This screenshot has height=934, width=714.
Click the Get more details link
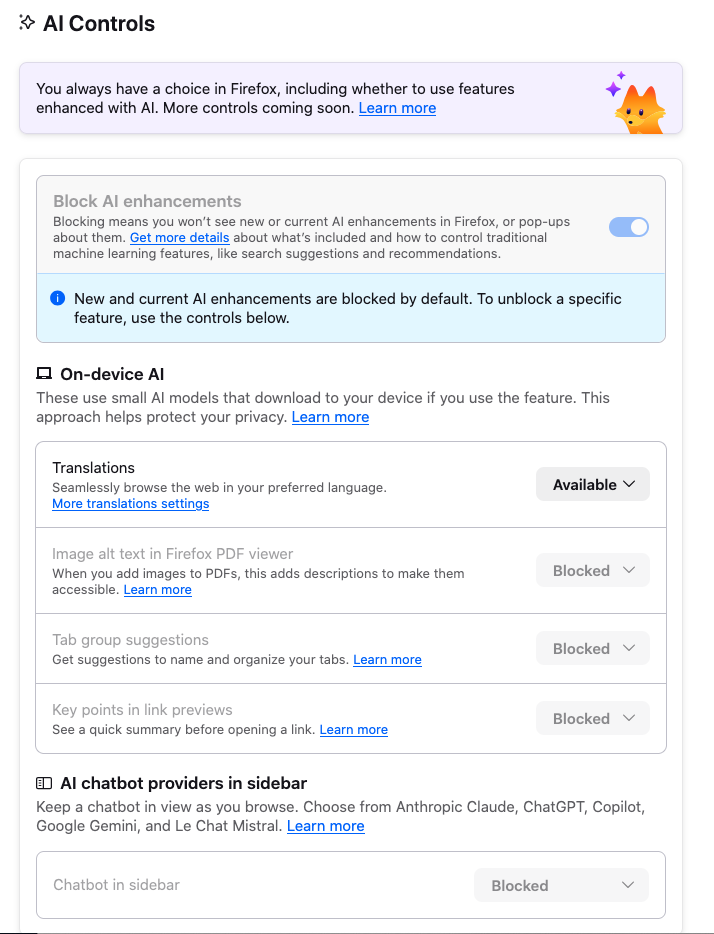click(x=179, y=238)
